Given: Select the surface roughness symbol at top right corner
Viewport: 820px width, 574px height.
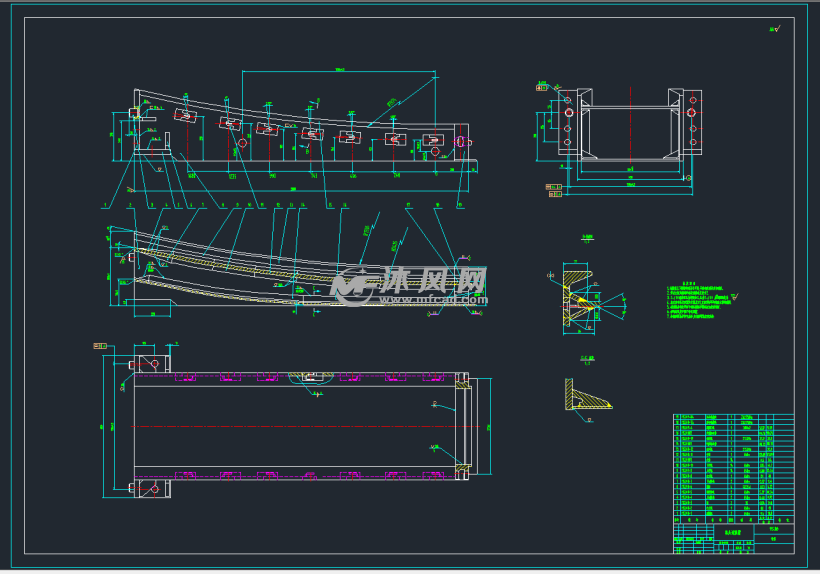Looking at the screenshot, I should (774, 30).
